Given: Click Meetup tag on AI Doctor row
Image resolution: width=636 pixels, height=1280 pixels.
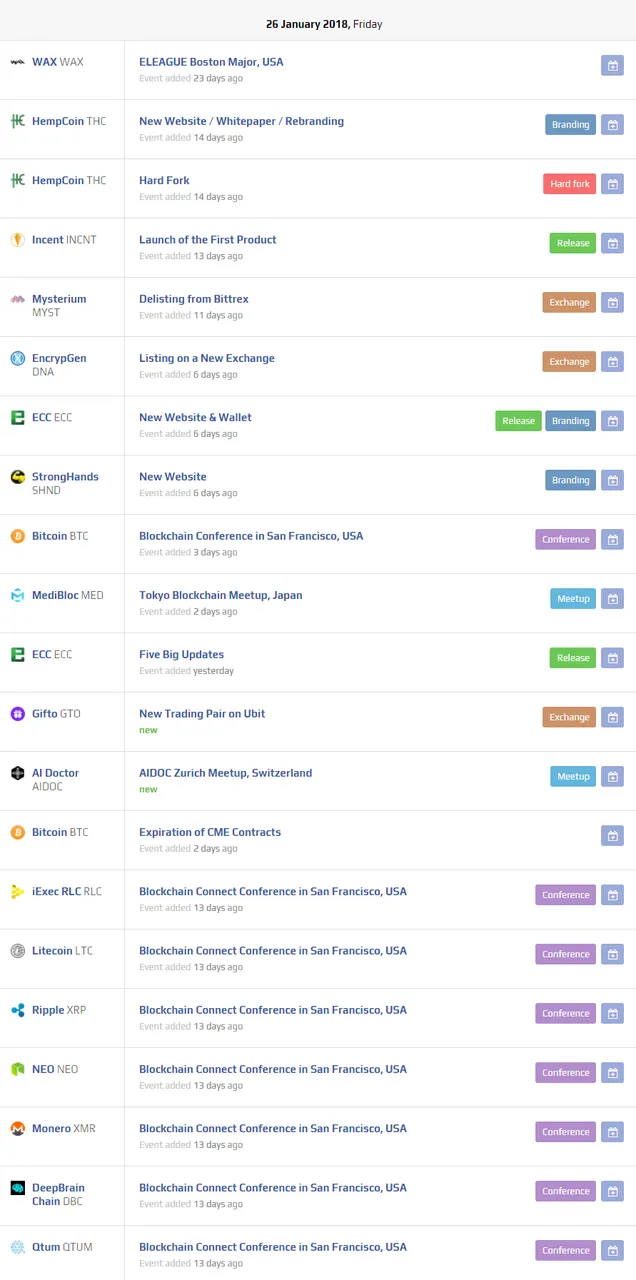Looking at the screenshot, I should pos(573,776).
